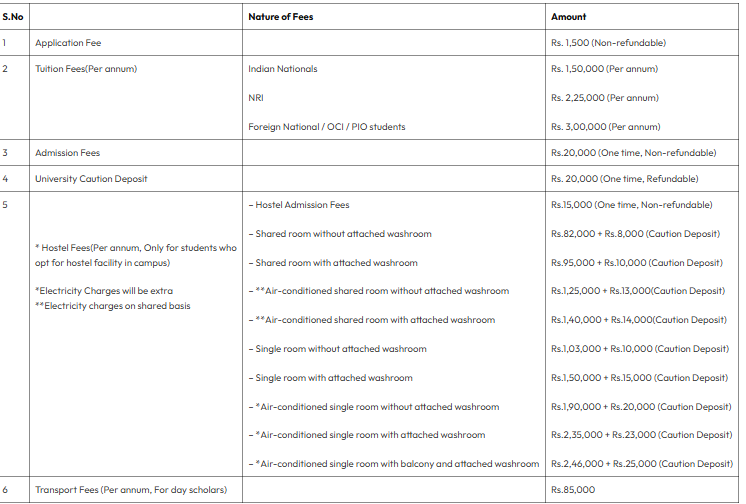Select 'Hostel Admission Fees' entry
746x504 pixels.
click(x=302, y=205)
